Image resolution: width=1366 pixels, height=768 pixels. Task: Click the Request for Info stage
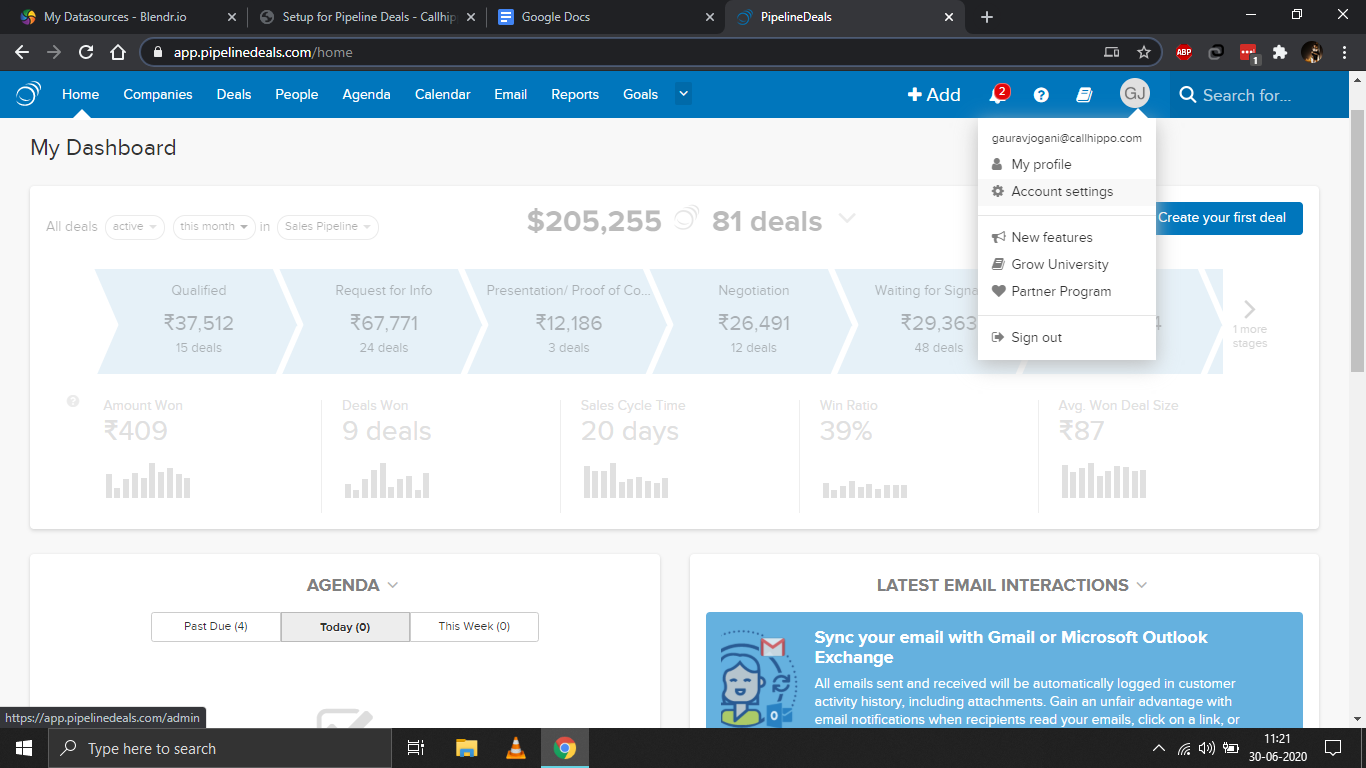click(384, 321)
